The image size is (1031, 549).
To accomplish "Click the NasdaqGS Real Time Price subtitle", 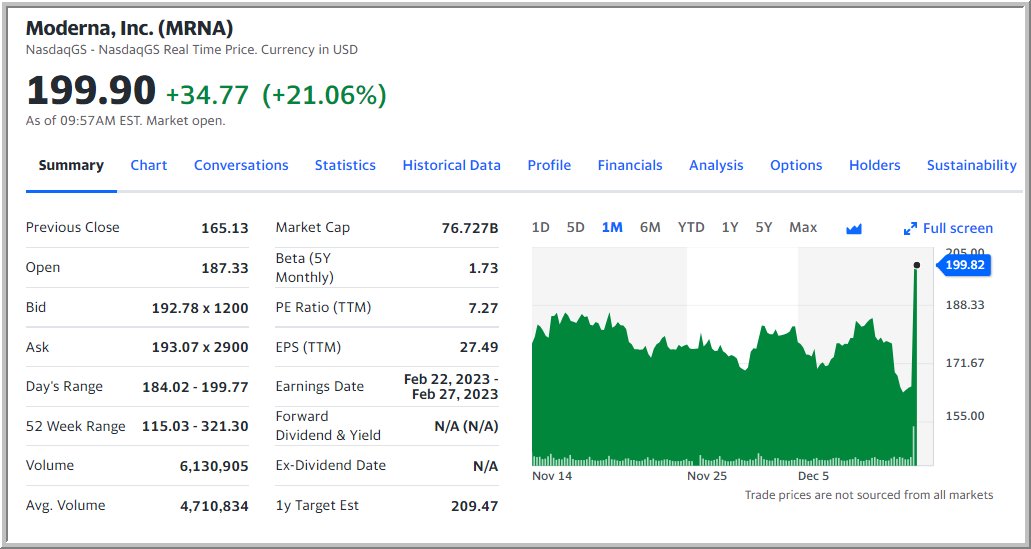I will pos(192,50).
